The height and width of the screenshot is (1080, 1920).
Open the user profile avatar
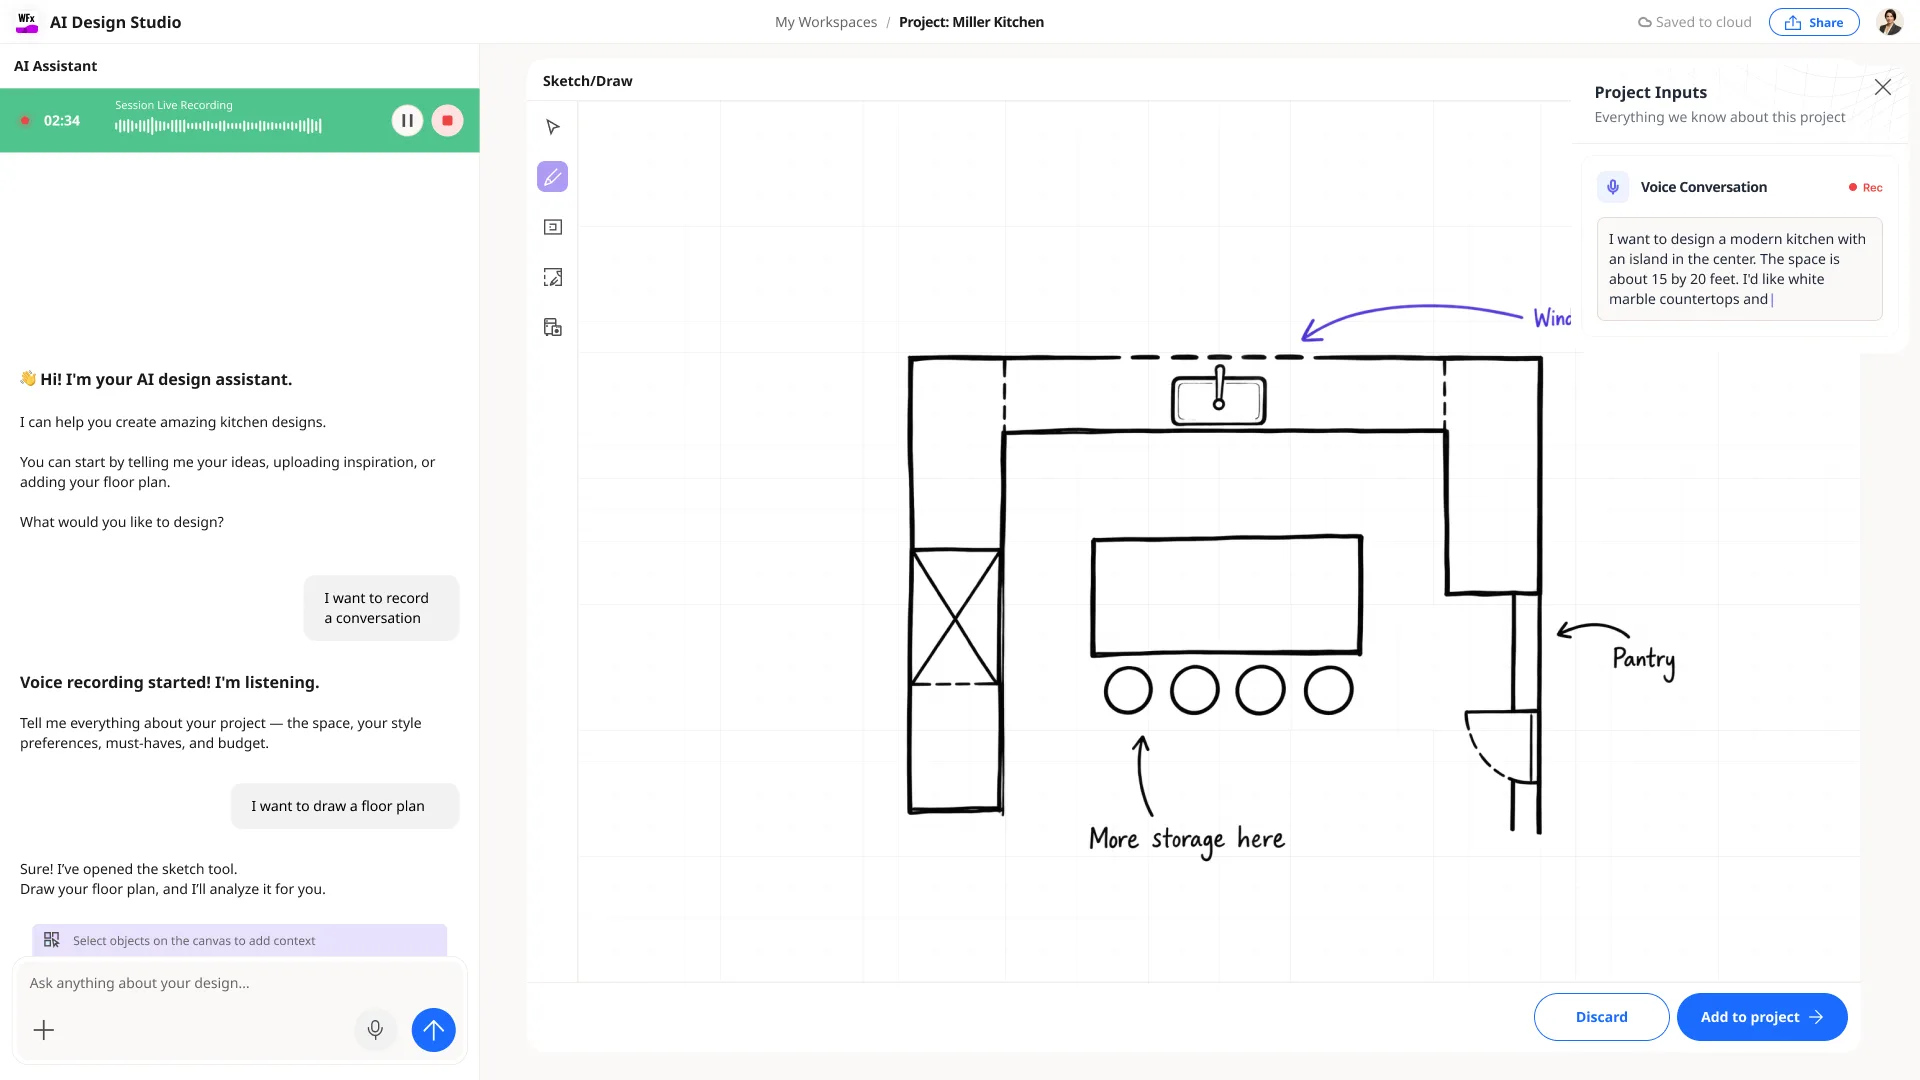coord(1889,22)
